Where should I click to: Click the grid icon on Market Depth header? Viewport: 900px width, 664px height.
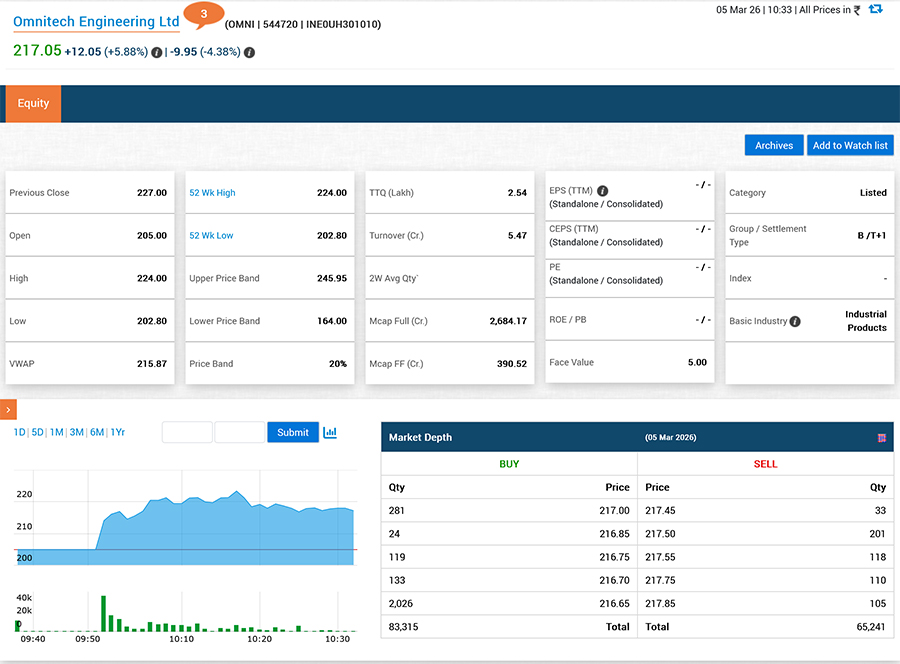pos(881,437)
